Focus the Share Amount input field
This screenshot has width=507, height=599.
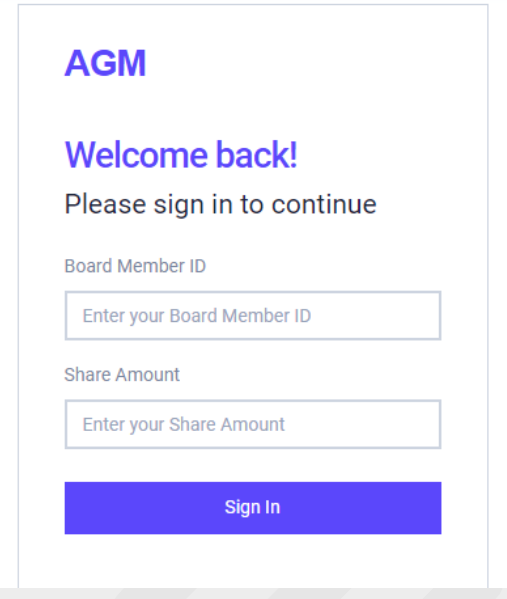click(253, 424)
